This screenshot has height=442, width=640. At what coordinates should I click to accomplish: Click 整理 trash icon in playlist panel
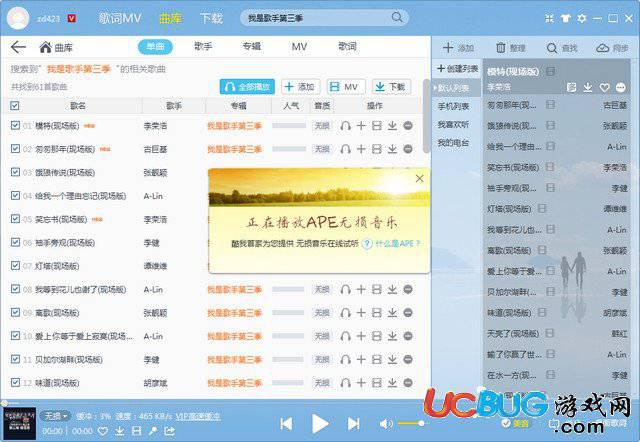500,48
